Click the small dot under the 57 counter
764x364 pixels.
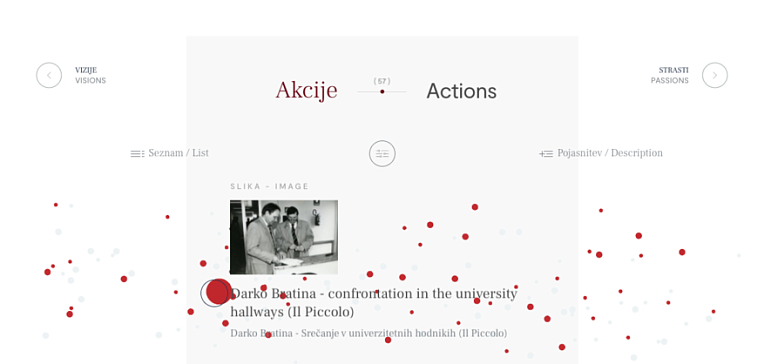382,92
